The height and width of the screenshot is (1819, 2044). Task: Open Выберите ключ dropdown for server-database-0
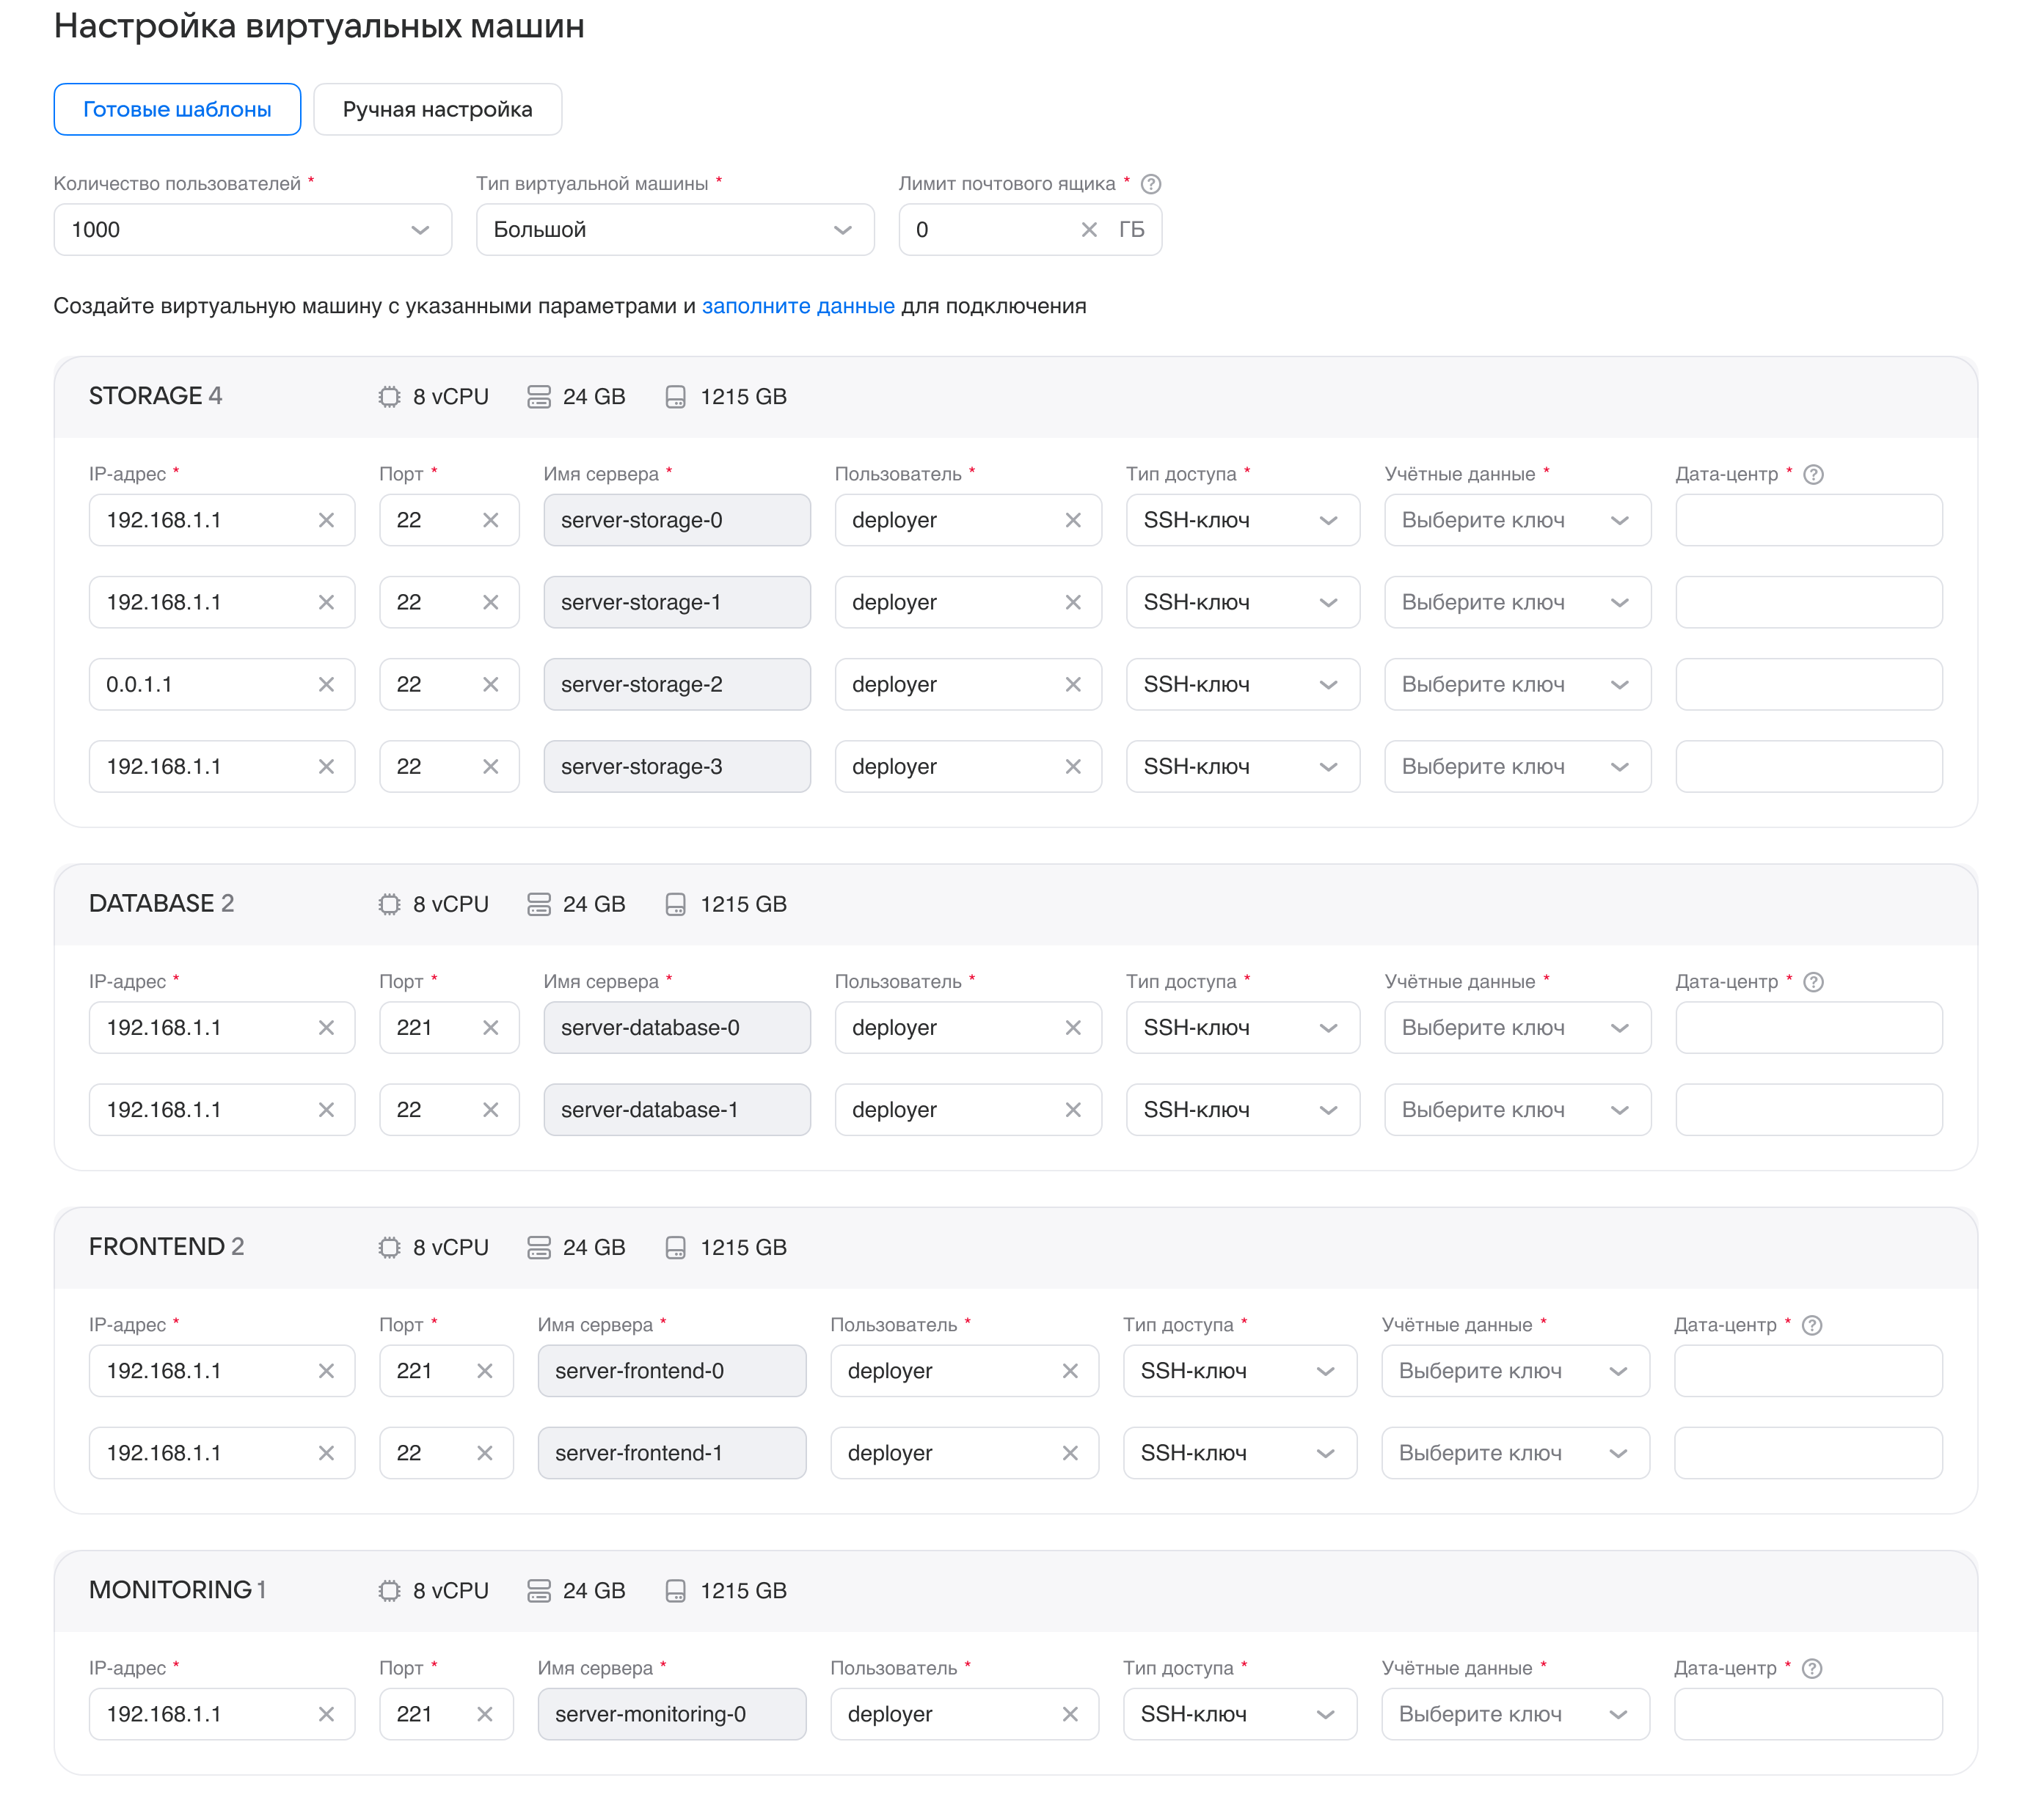click(1517, 1028)
